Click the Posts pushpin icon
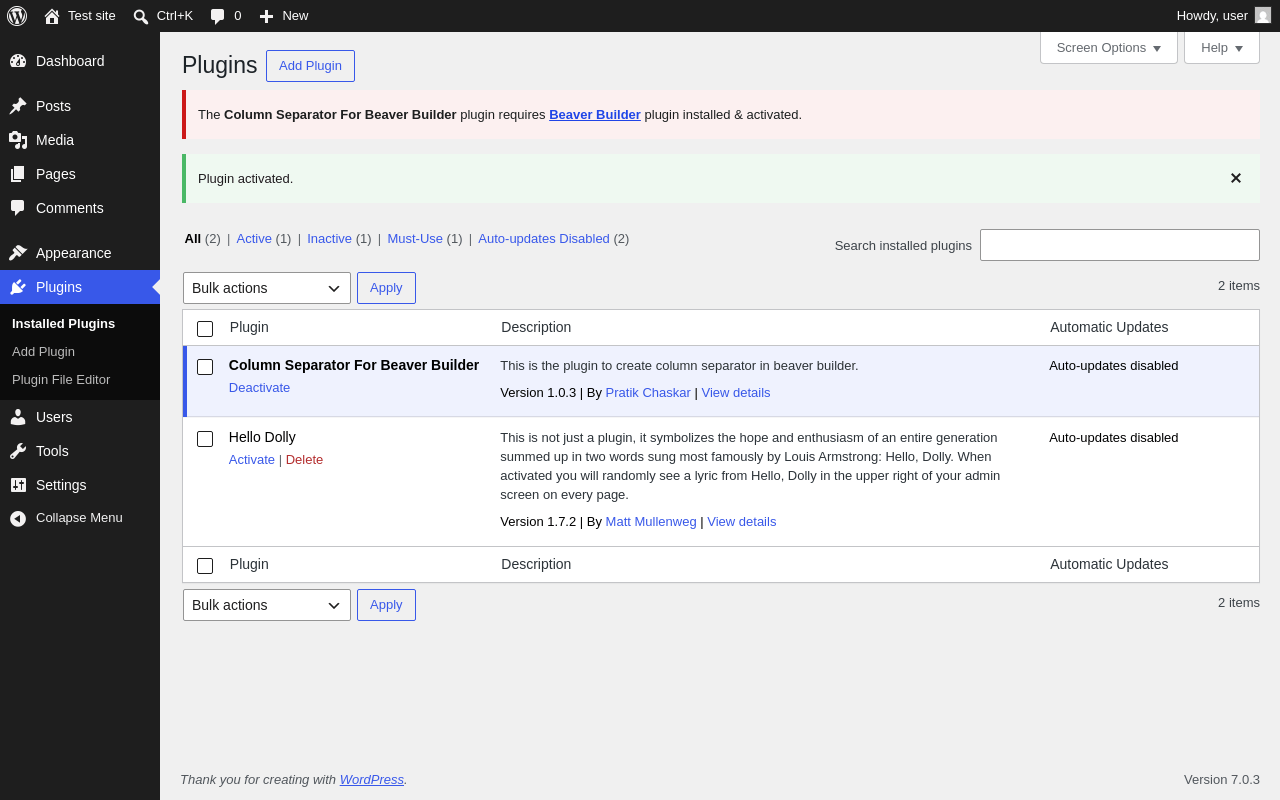Image resolution: width=1280 pixels, height=800 pixels. pos(18,106)
